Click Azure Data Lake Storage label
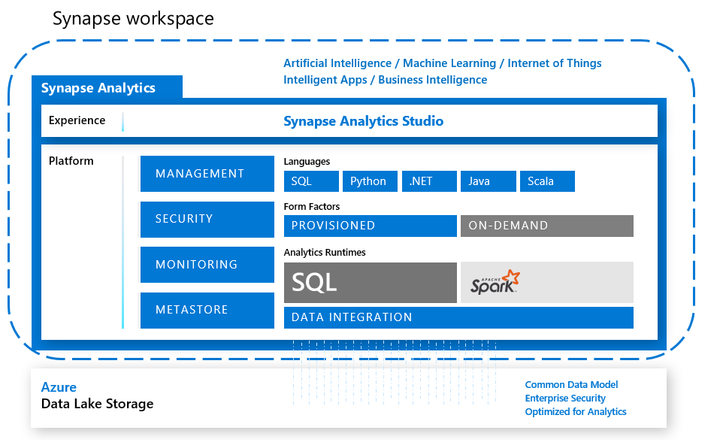723x440 pixels. pyautogui.click(x=97, y=396)
